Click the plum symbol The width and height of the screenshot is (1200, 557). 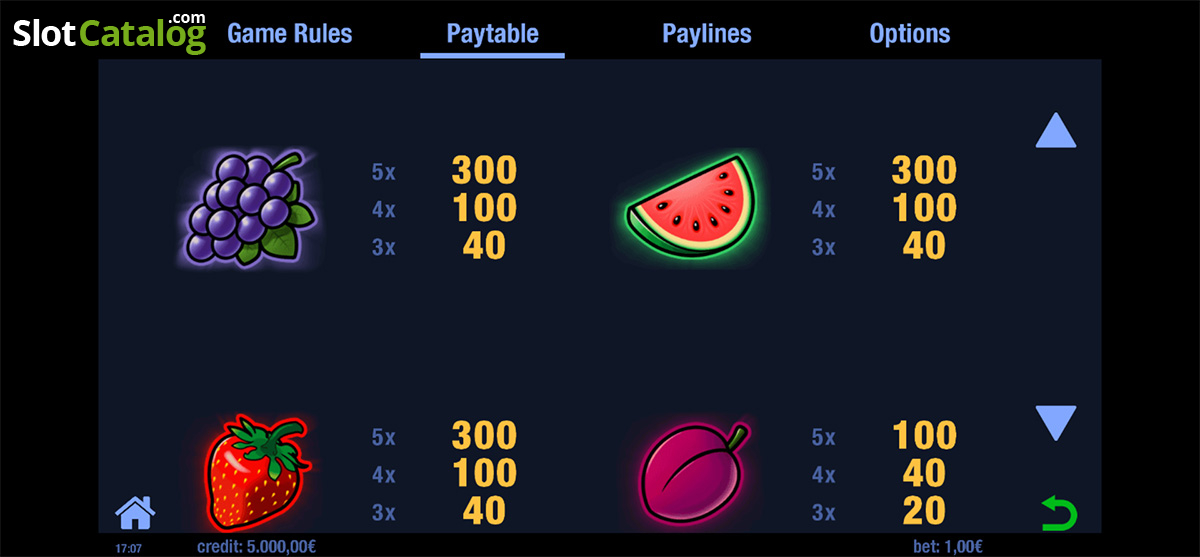click(x=691, y=474)
